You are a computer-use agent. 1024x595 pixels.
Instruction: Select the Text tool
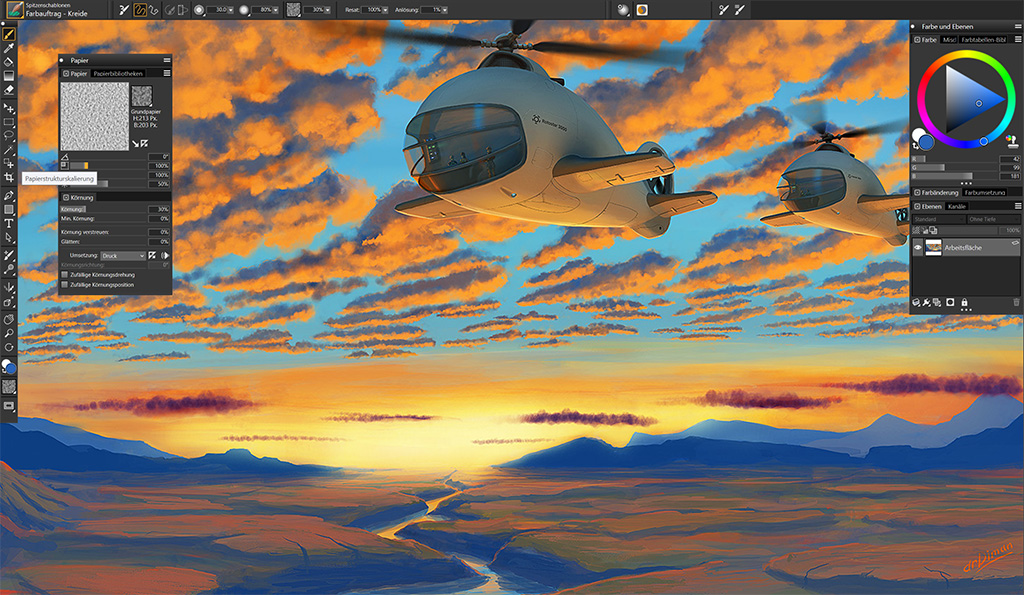pyautogui.click(x=8, y=223)
